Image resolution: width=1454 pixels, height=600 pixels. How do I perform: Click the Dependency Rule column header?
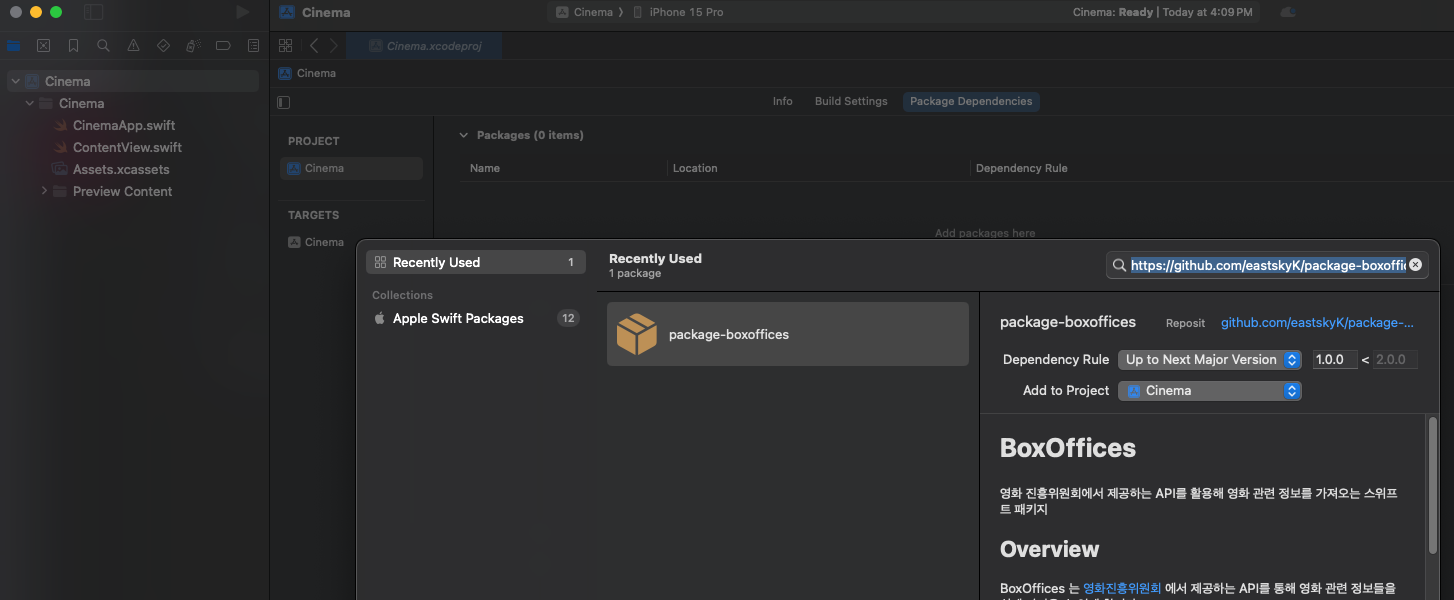tap(1022, 168)
